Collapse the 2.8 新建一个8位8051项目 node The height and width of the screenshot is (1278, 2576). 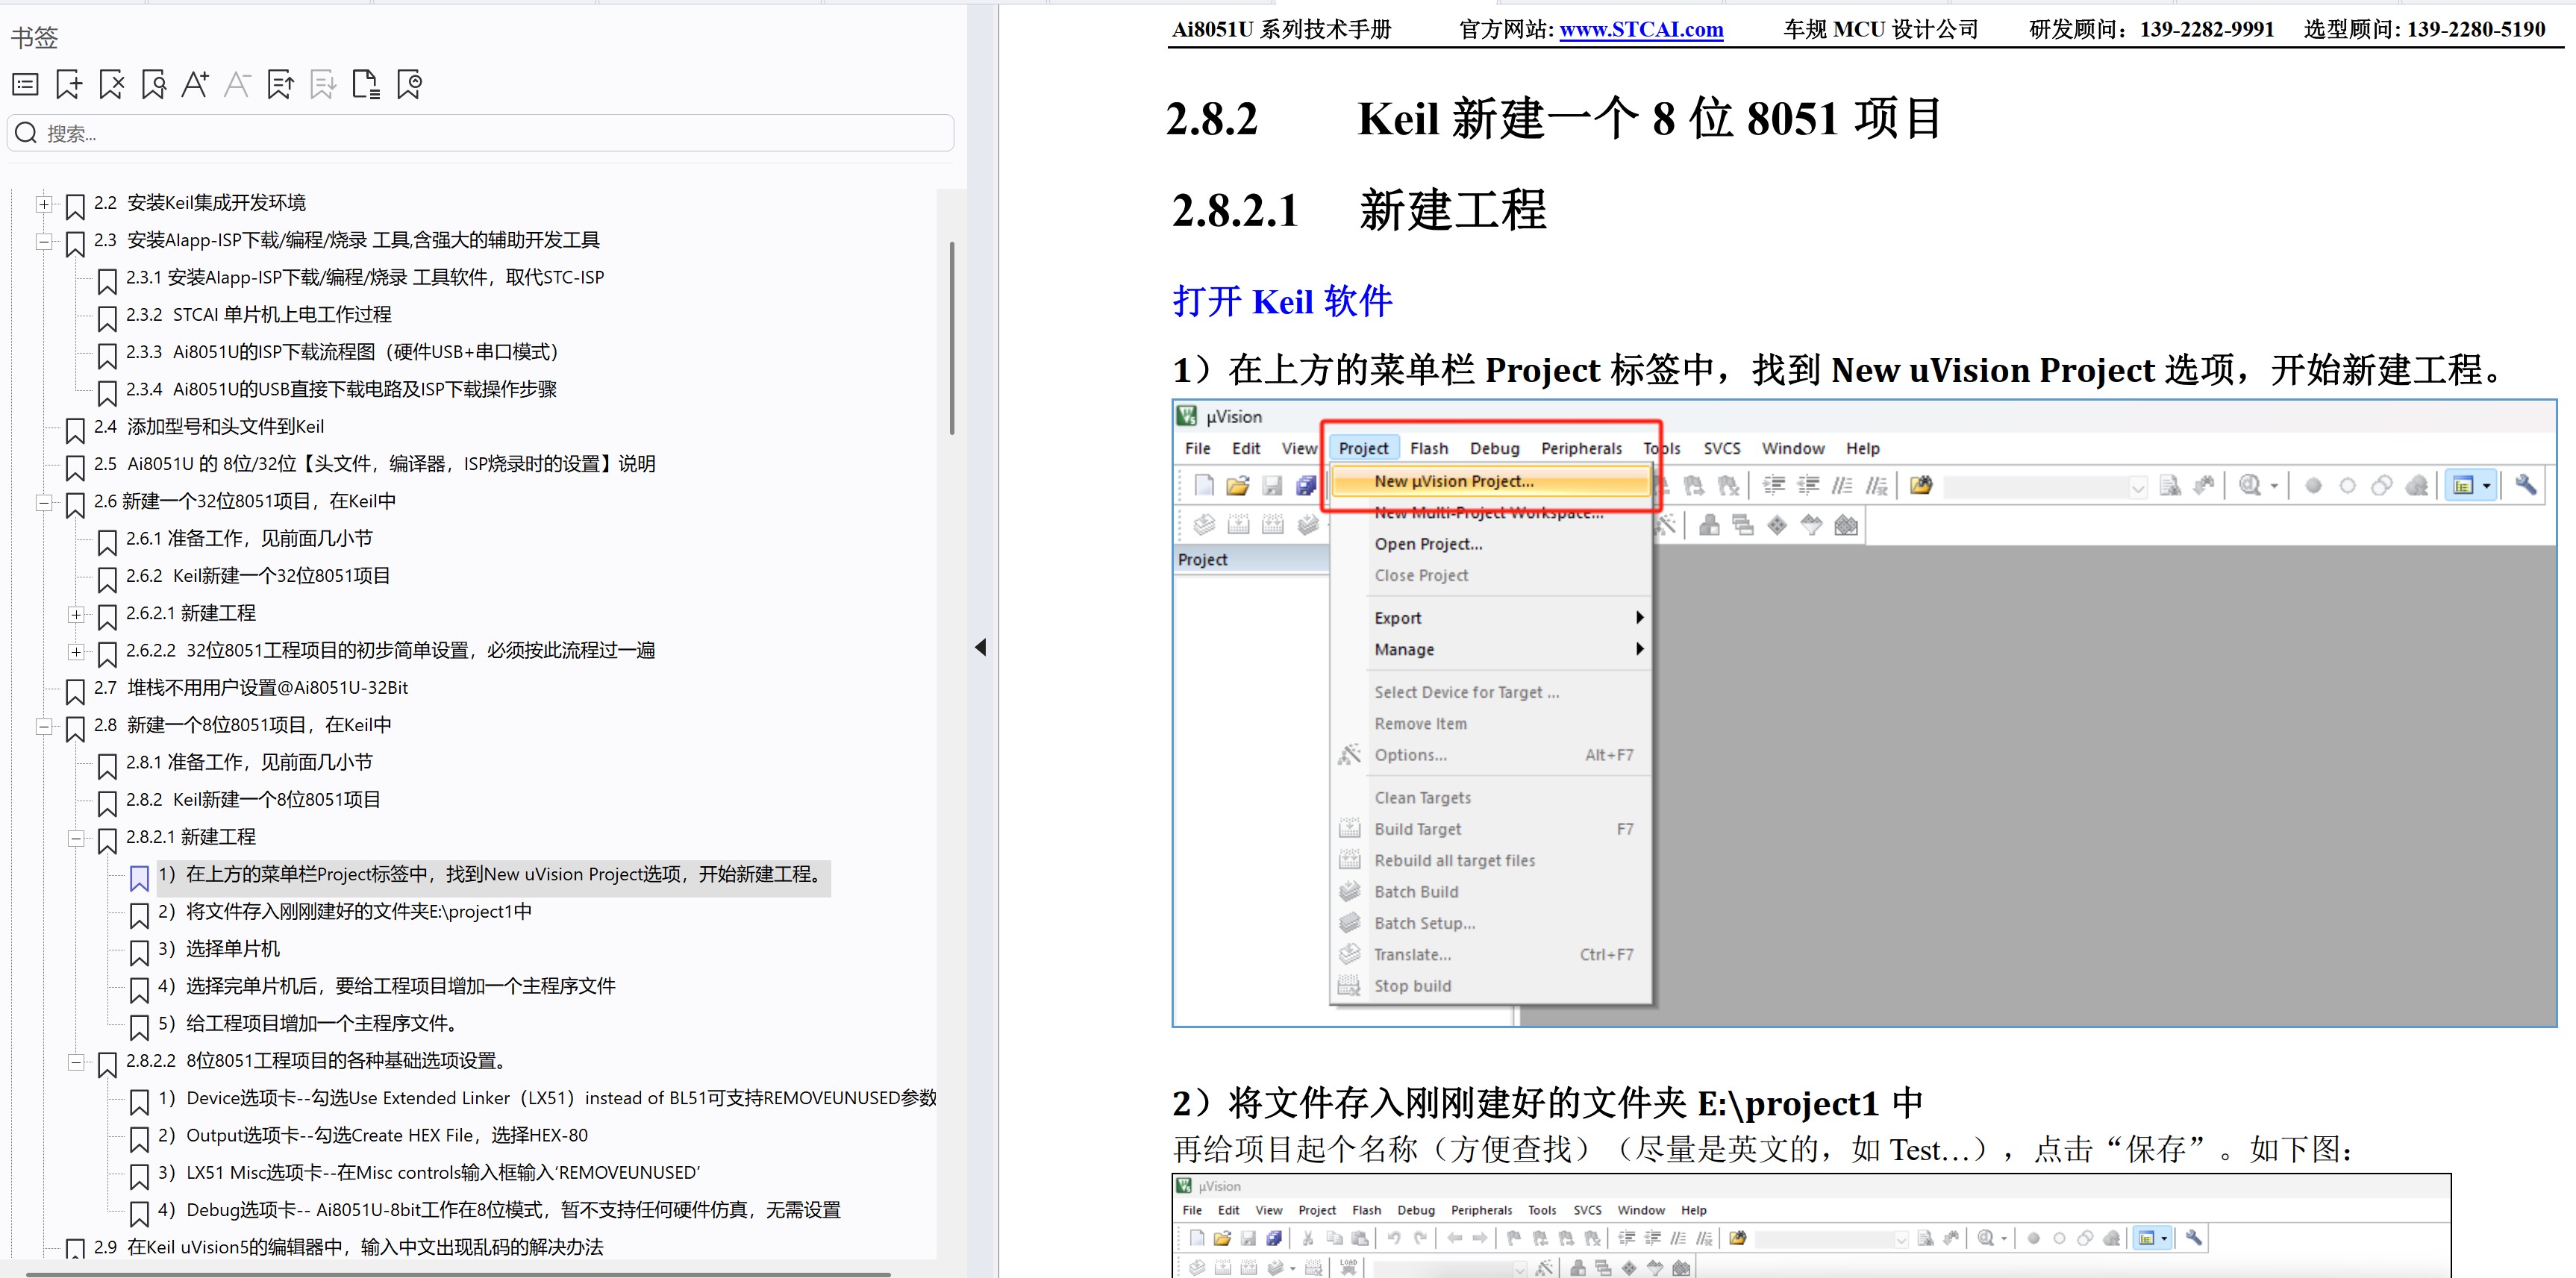[43, 726]
